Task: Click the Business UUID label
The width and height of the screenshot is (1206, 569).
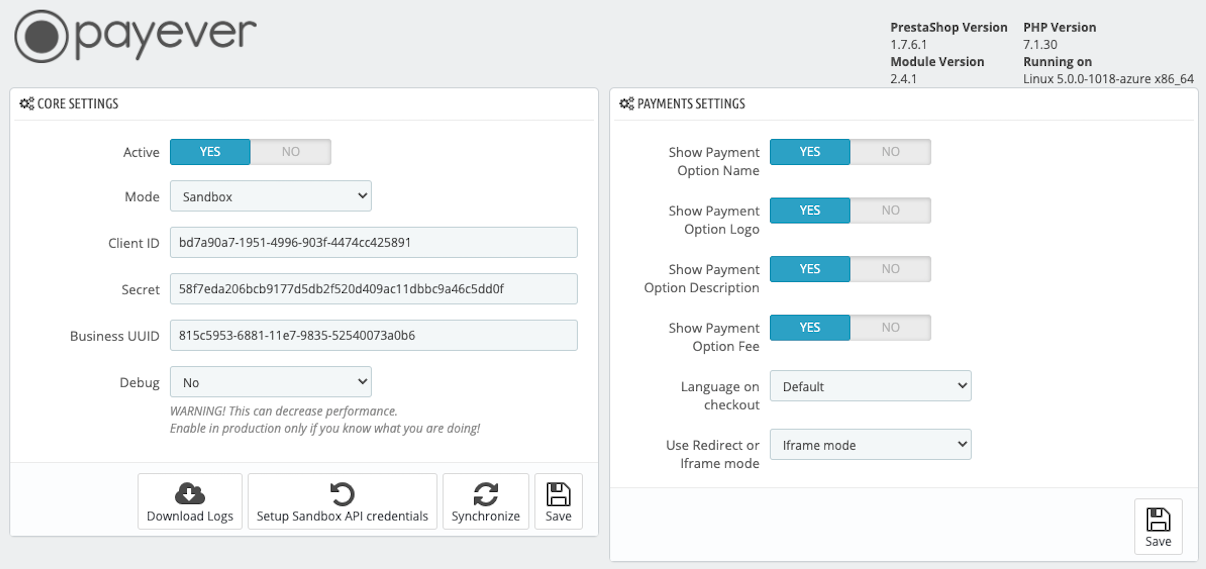Action: tap(115, 336)
